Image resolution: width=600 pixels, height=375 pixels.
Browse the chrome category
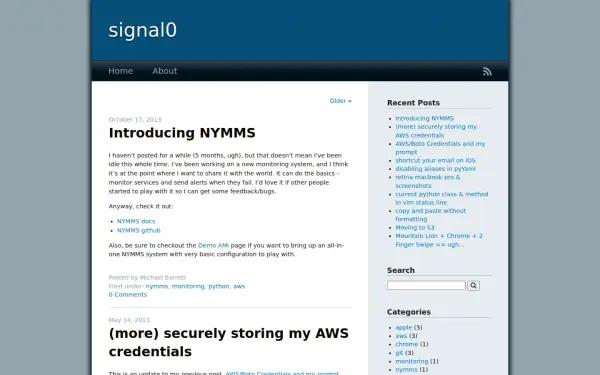pos(407,344)
